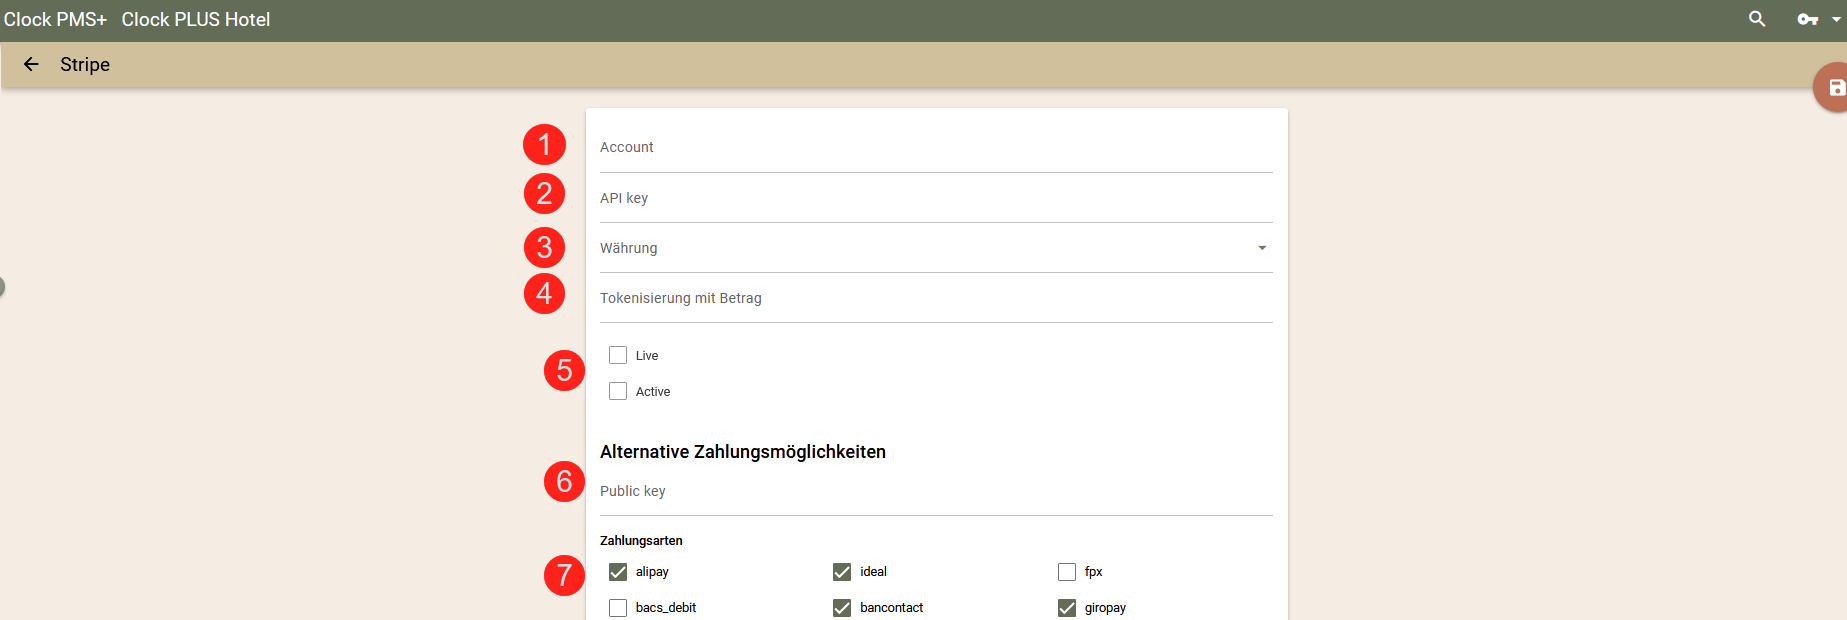Viewport: 1847px width, 620px height.
Task: Click the Stripe page title
Action: [x=85, y=64]
